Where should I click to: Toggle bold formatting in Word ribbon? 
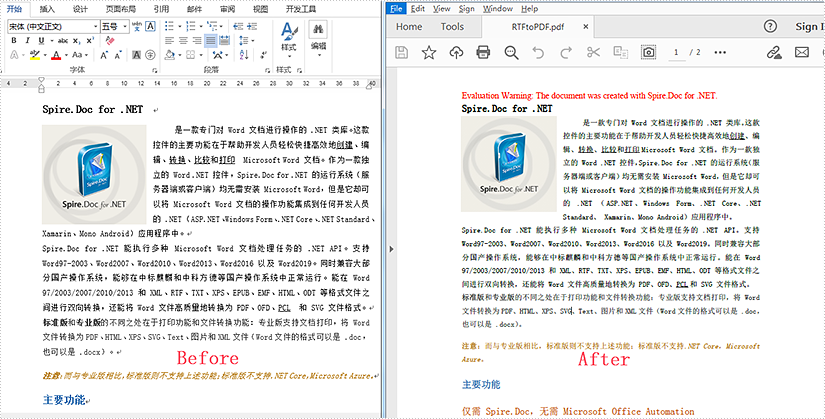click(x=14, y=41)
